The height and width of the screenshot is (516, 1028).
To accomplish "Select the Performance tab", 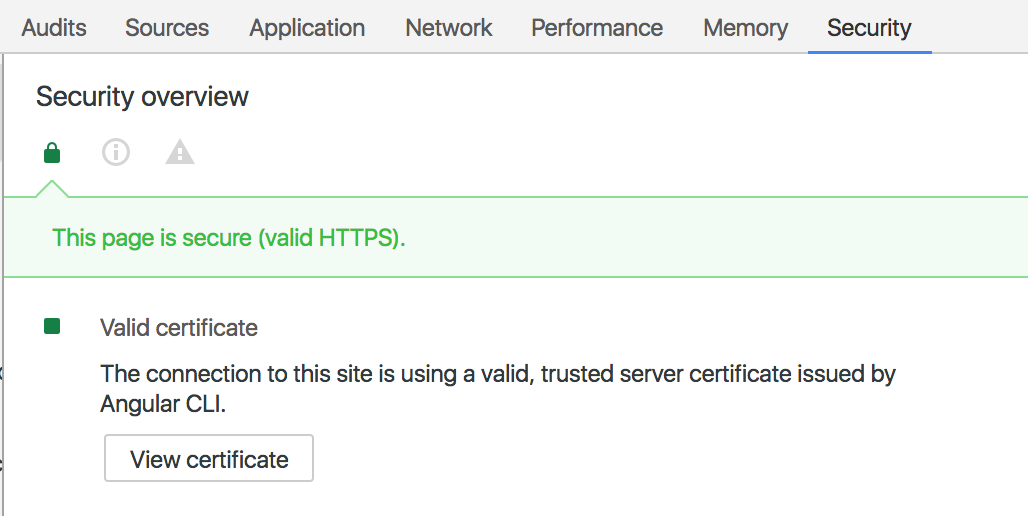I will 597,28.
